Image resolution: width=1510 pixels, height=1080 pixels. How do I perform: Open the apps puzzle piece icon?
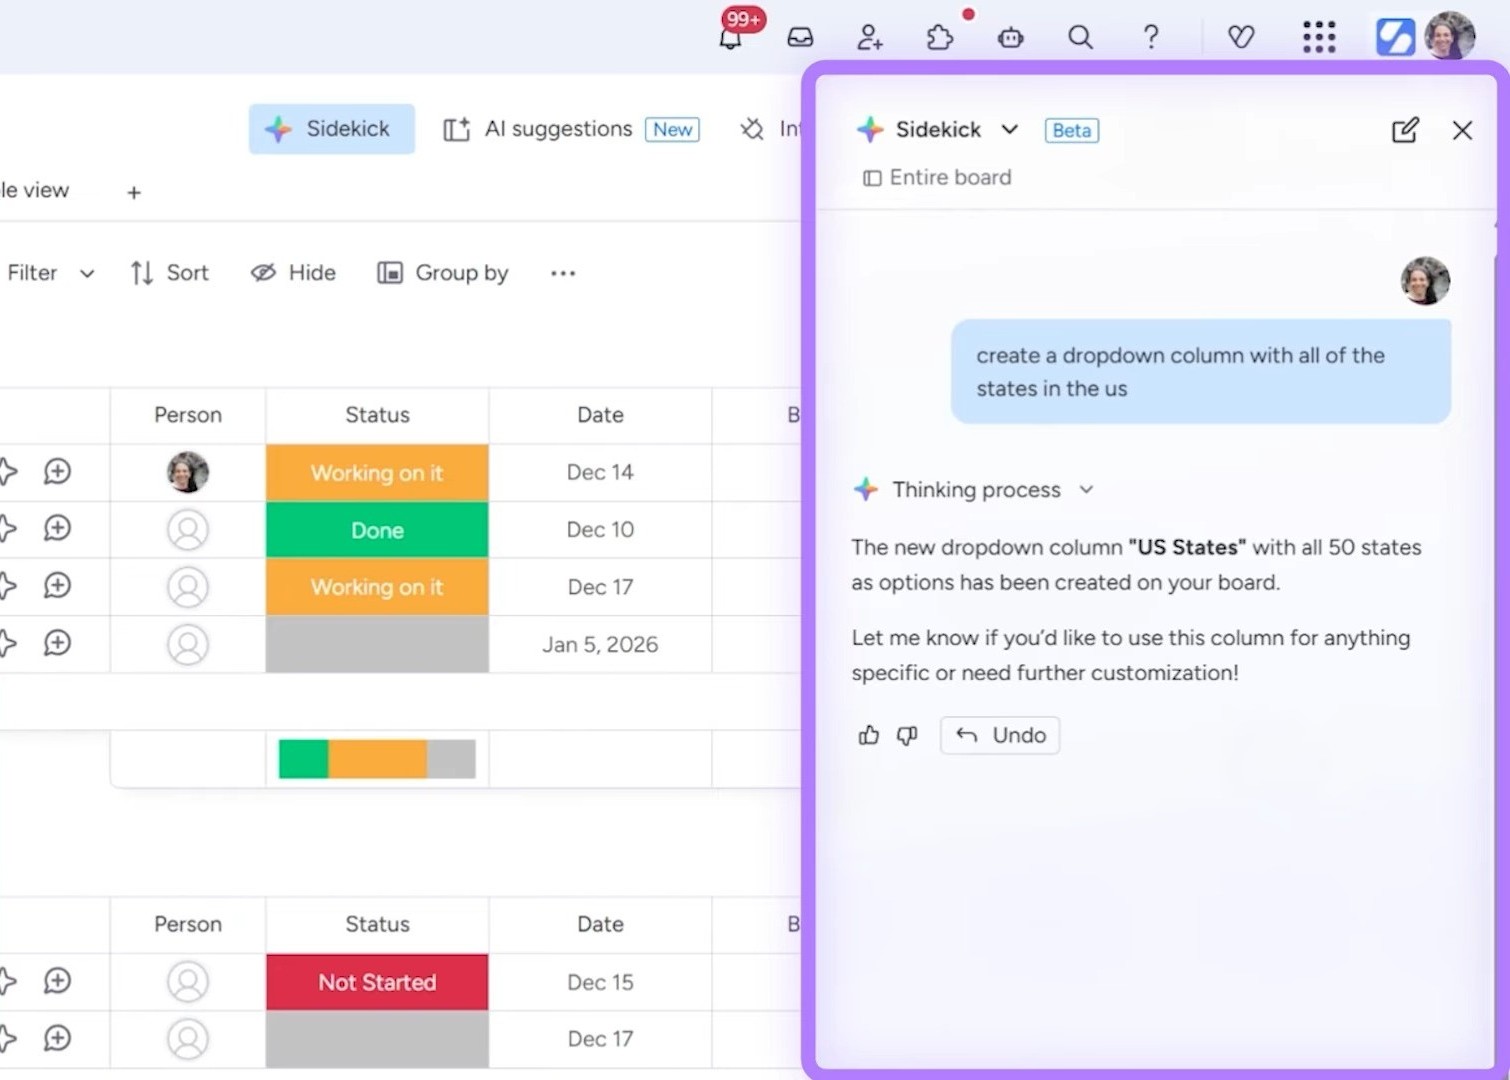[x=939, y=38]
